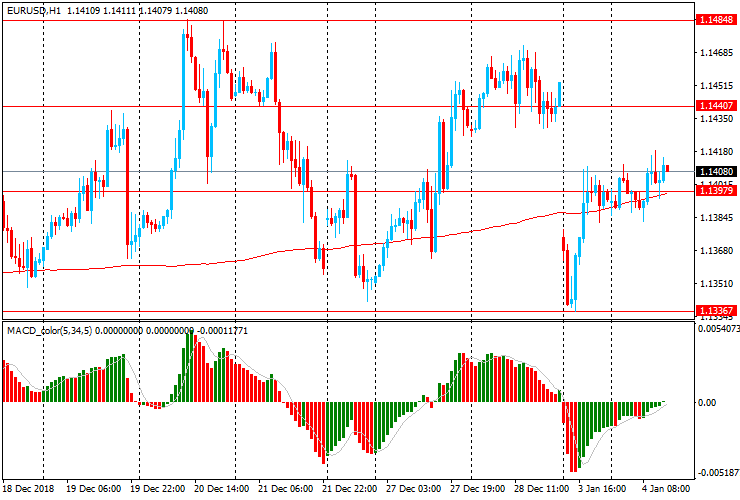Click the MACD_color(5,34,5) indicator label
The image size is (740, 500).
coord(49,329)
